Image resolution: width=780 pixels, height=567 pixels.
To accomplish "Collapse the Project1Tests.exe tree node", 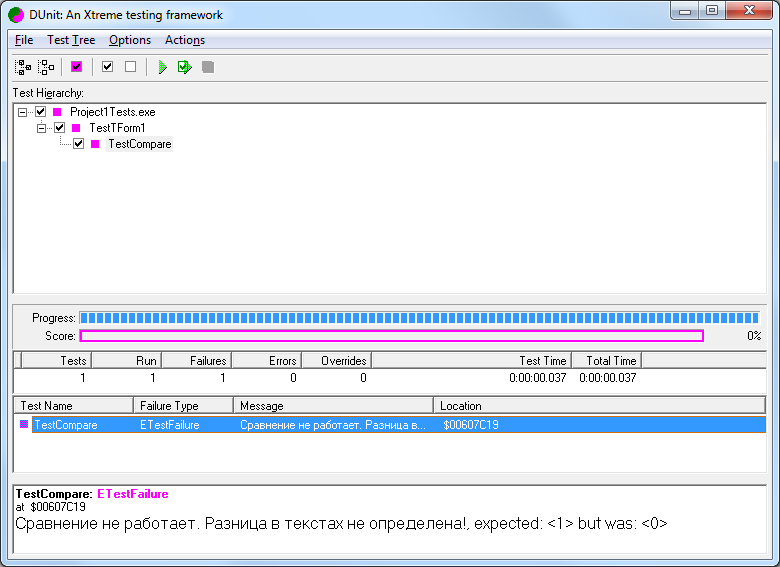I will [22, 112].
